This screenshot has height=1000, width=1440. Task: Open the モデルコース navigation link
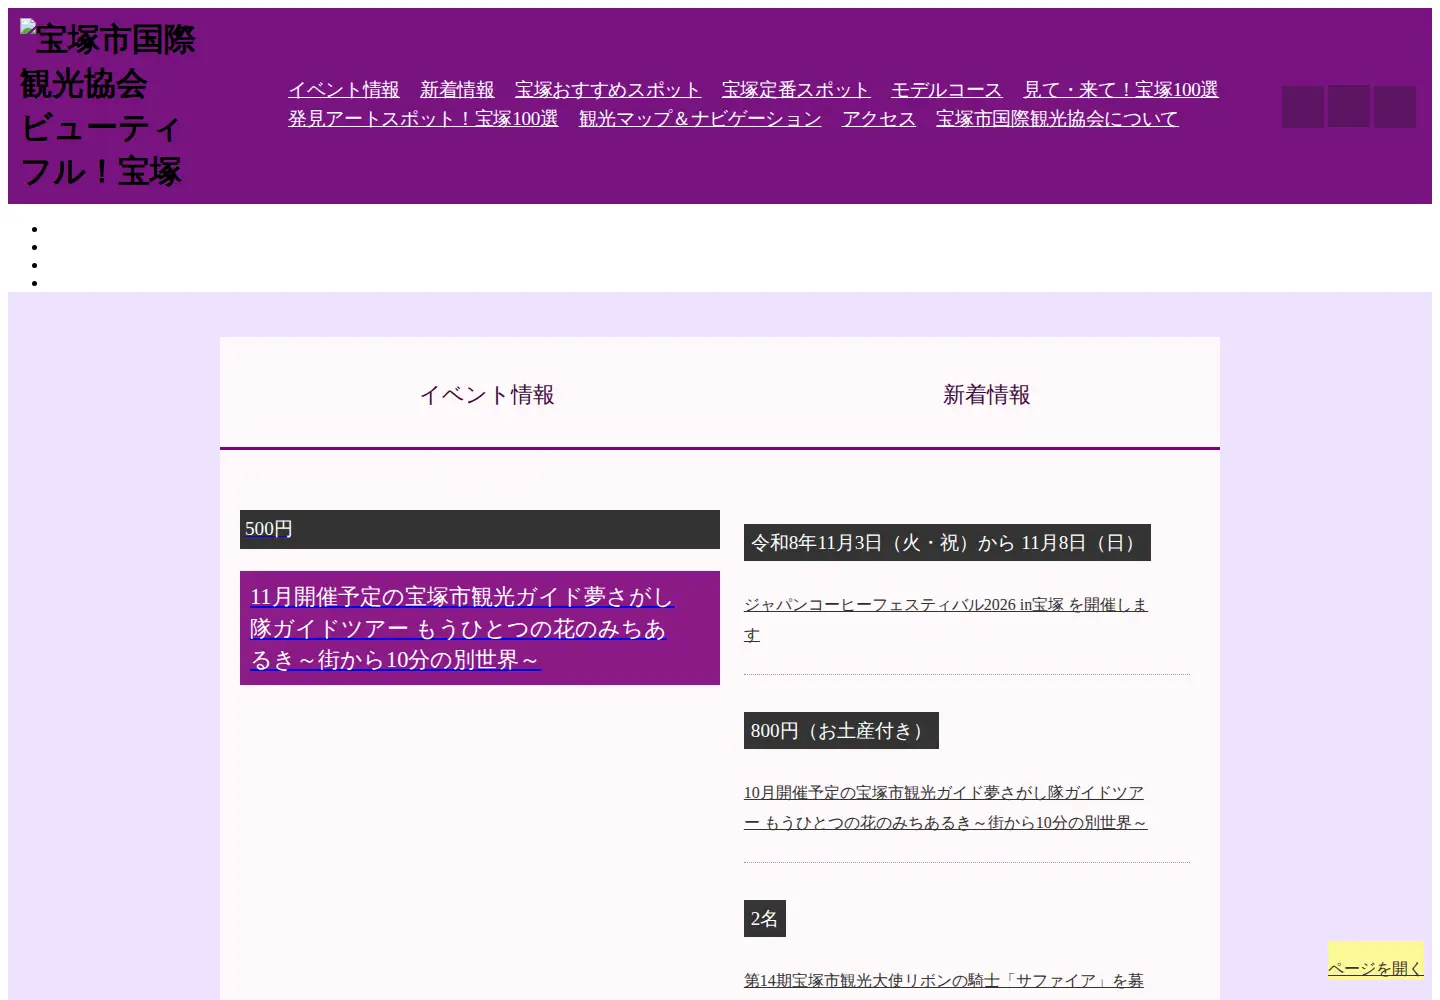pos(946,90)
